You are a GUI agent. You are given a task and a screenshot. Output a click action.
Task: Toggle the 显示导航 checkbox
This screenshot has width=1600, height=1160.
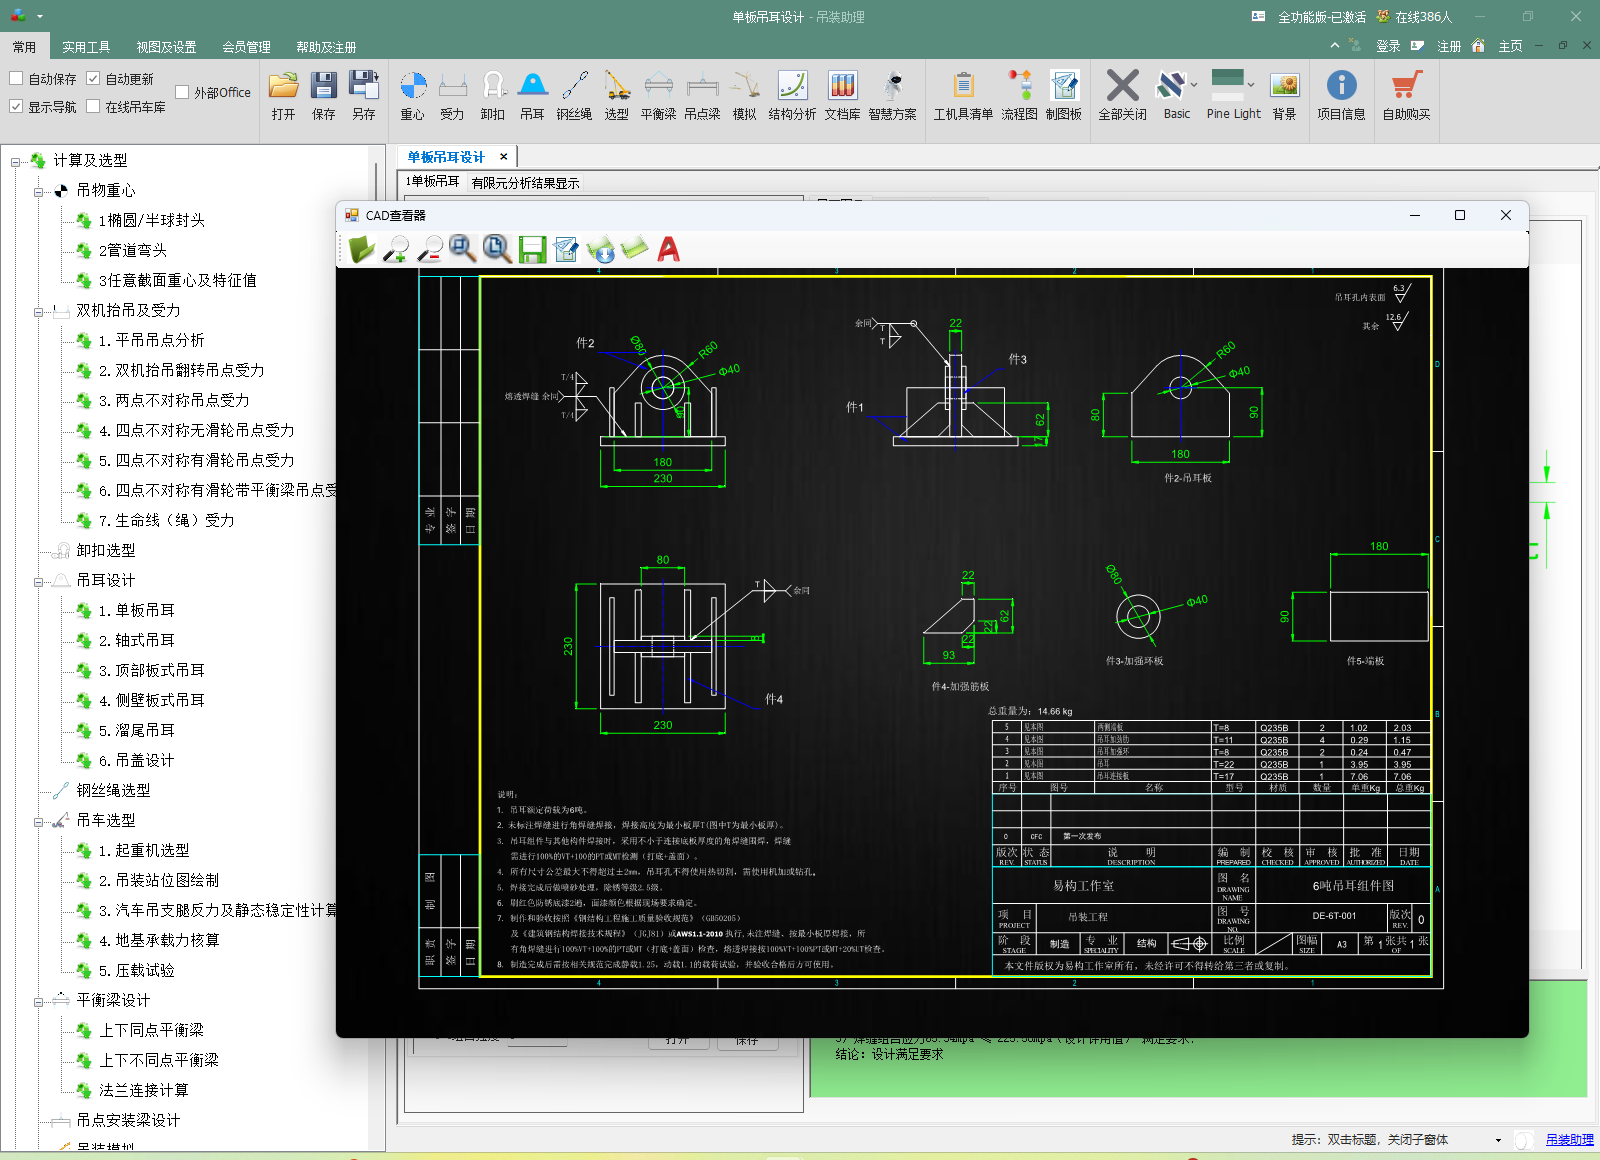click(x=16, y=106)
